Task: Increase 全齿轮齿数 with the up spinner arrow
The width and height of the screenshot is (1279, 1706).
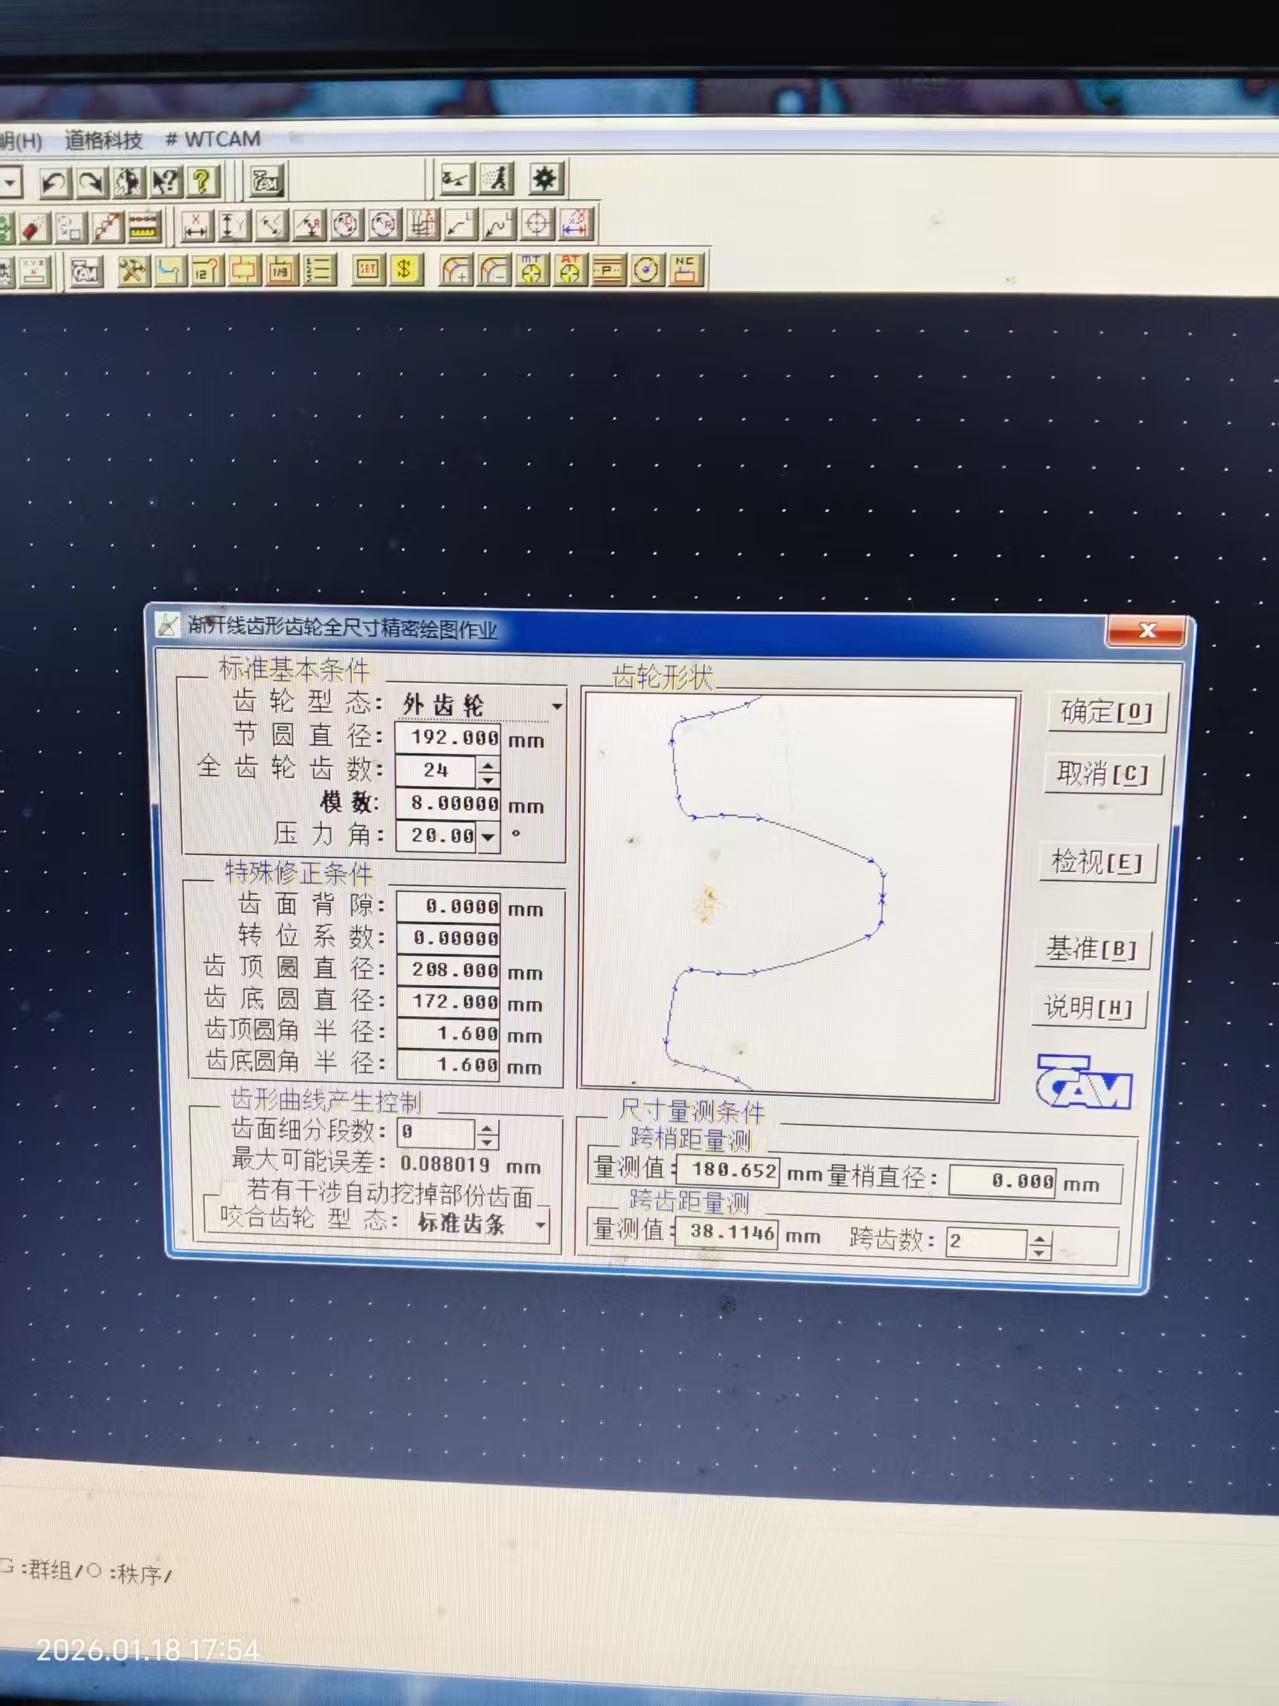Action: click(x=488, y=764)
